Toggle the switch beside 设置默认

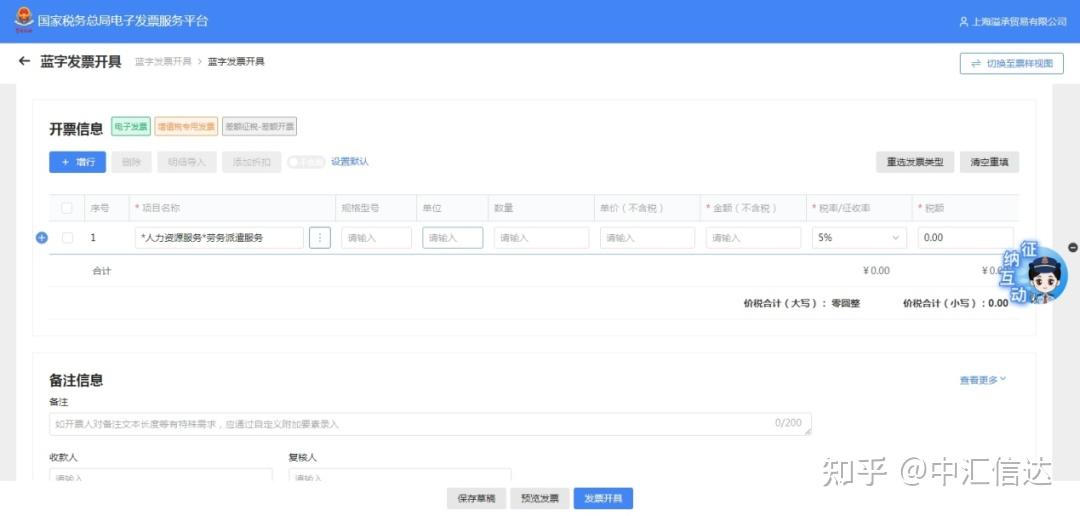coord(306,162)
